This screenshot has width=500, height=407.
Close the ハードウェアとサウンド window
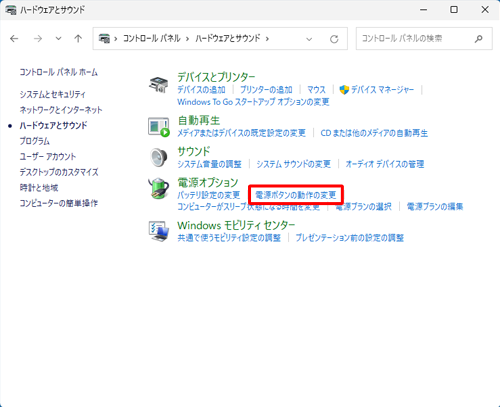pyautogui.click(x=485, y=10)
